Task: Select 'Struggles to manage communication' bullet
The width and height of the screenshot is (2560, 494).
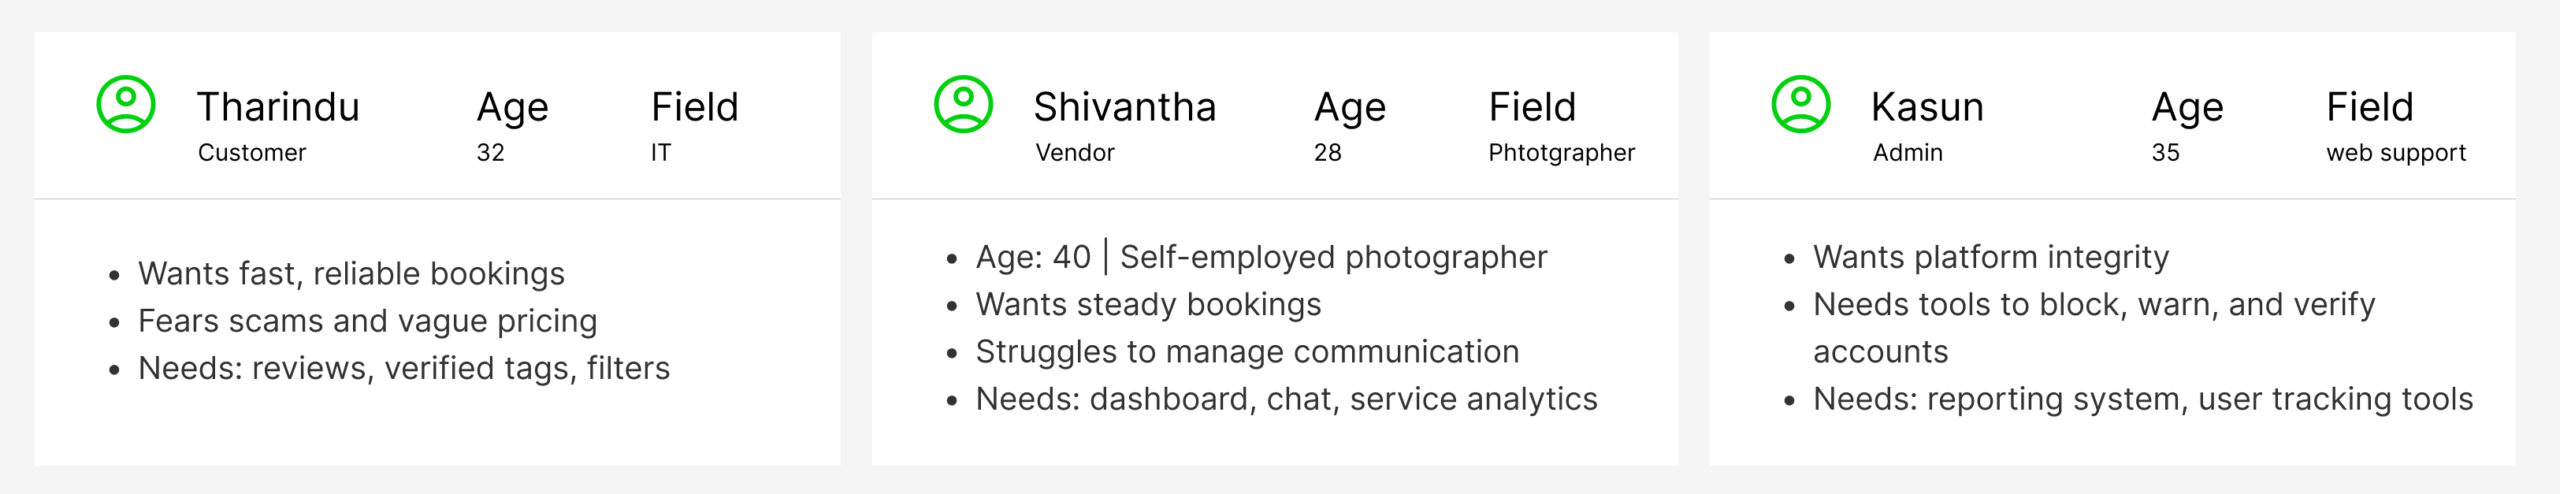Action: [x=1247, y=352]
